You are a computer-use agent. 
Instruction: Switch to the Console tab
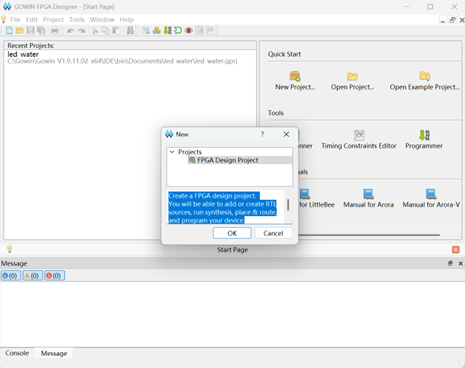coord(17,353)
